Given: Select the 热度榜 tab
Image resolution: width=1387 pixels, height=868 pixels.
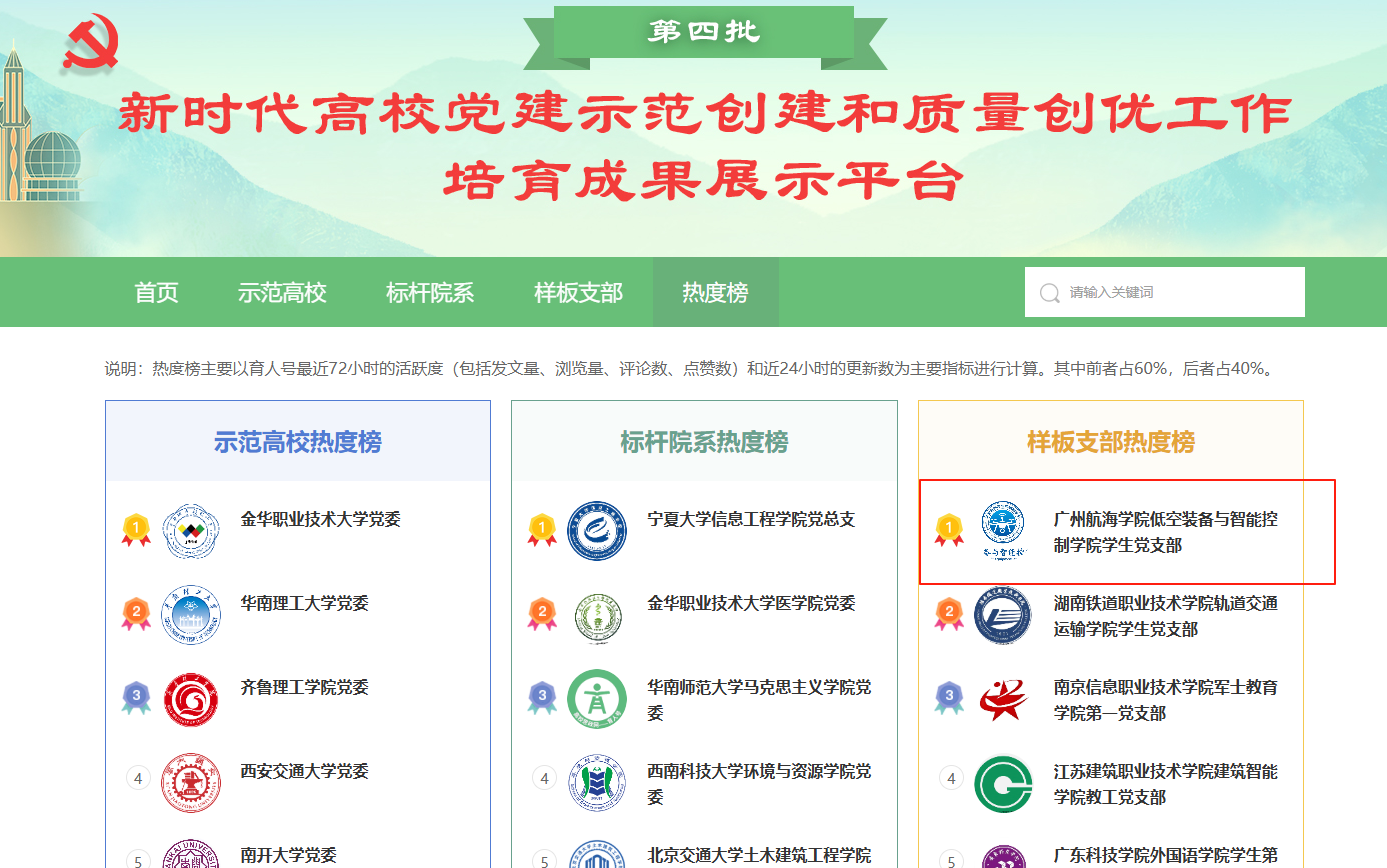Looking at the screenshot, I should pyautogui.click(x=715, y=293).
